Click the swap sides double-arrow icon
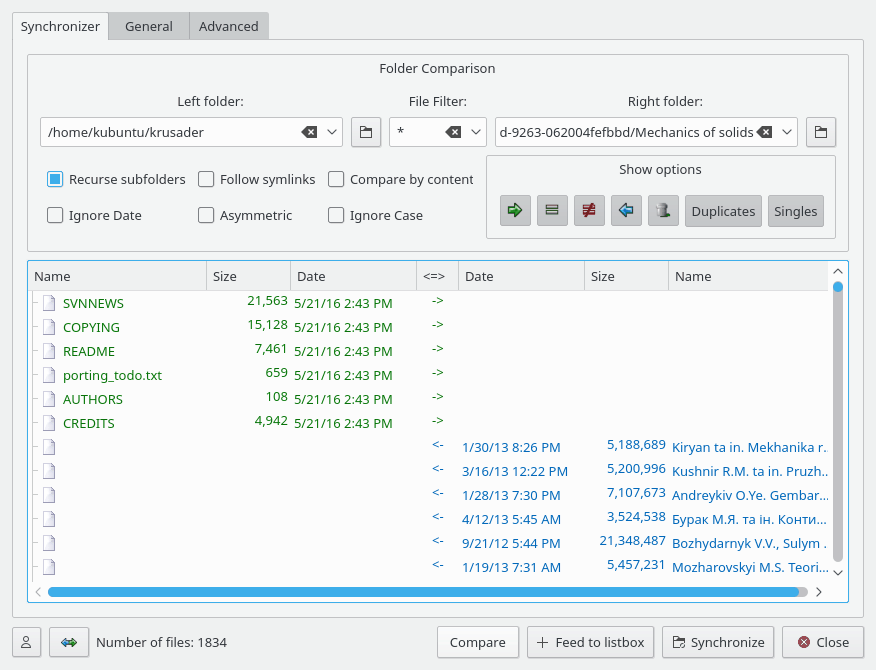 coord(69,642)
